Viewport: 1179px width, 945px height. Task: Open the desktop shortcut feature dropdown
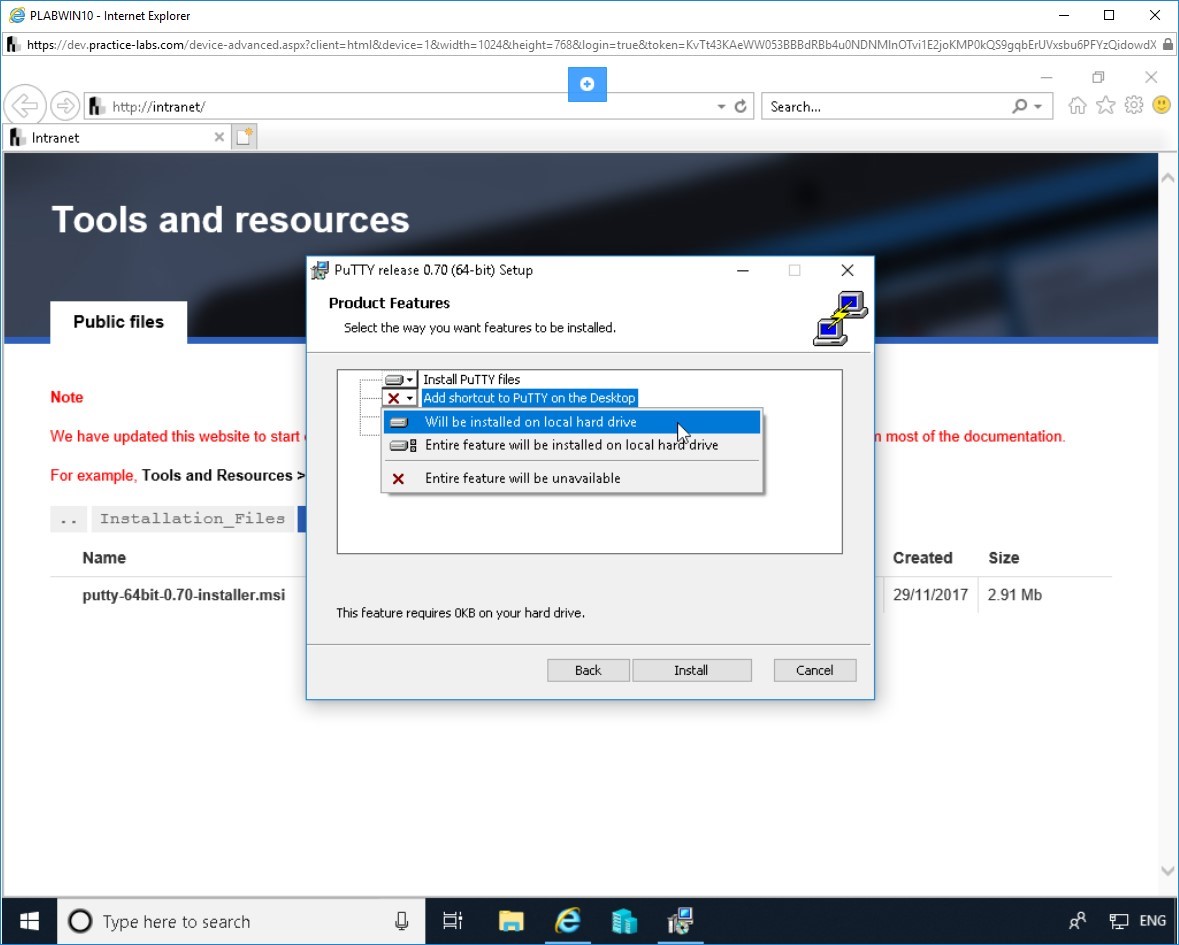(399, 398)
